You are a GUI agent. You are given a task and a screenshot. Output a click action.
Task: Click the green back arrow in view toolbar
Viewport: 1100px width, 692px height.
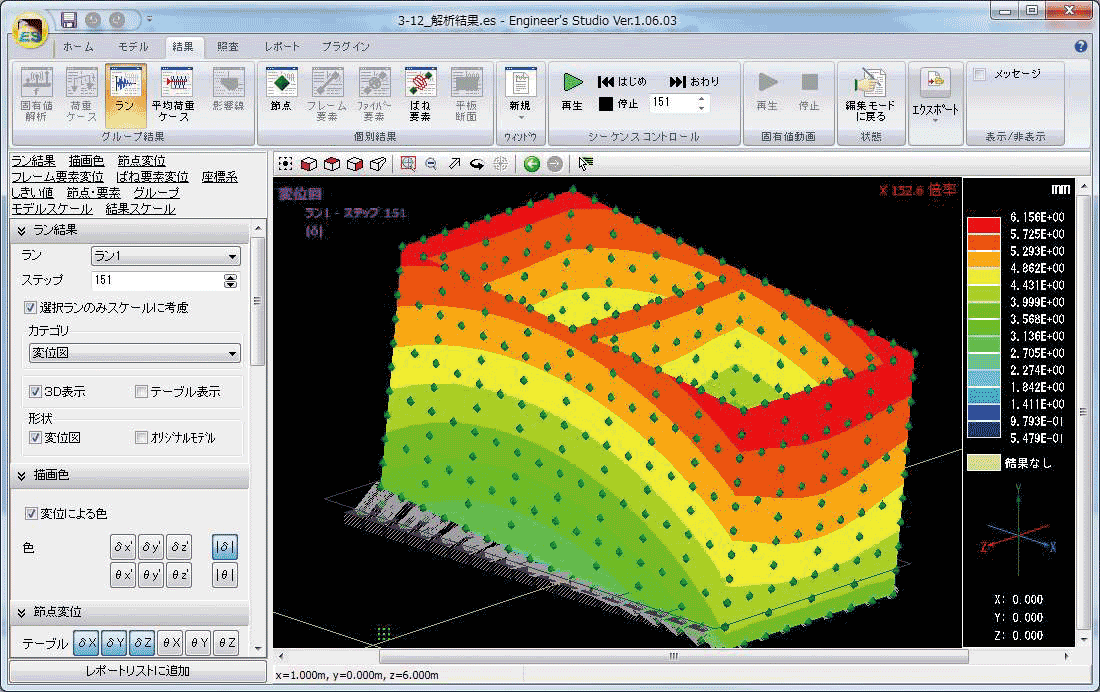coord(532,164)
